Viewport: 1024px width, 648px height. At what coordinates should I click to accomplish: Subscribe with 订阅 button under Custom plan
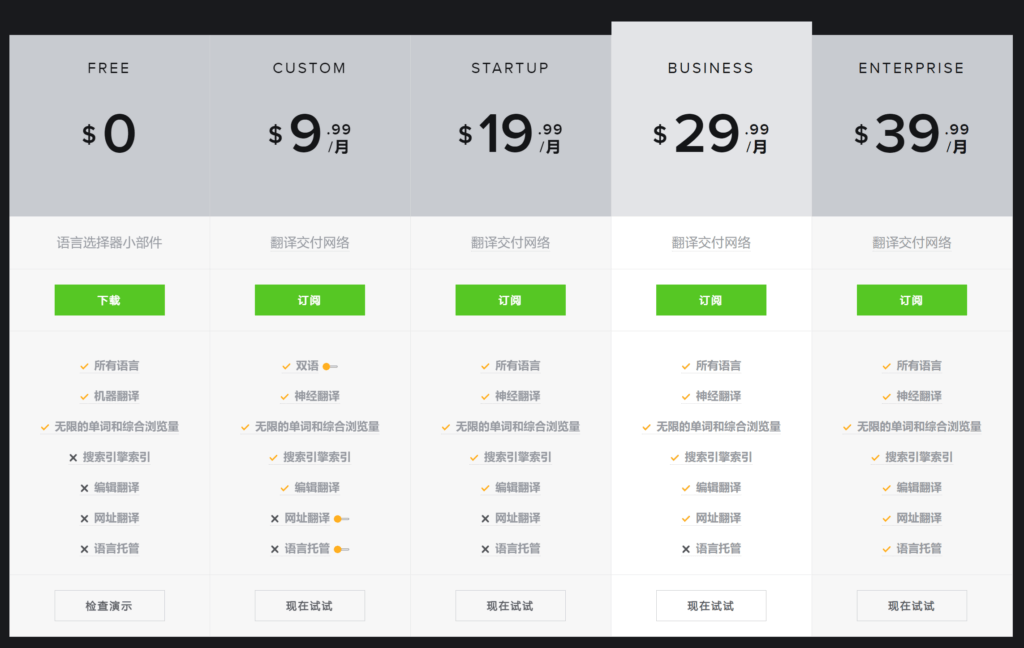(x=310, y=300)
